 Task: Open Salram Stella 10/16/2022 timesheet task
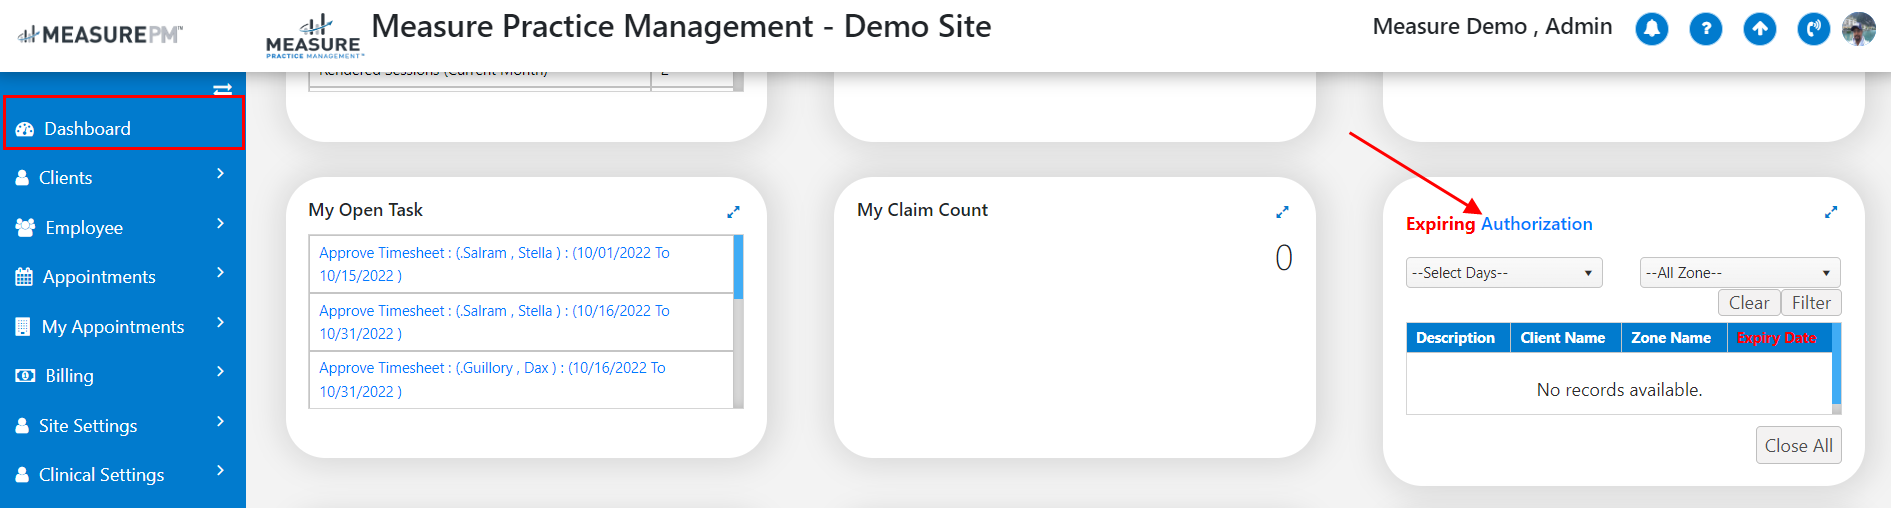(495, 322)
